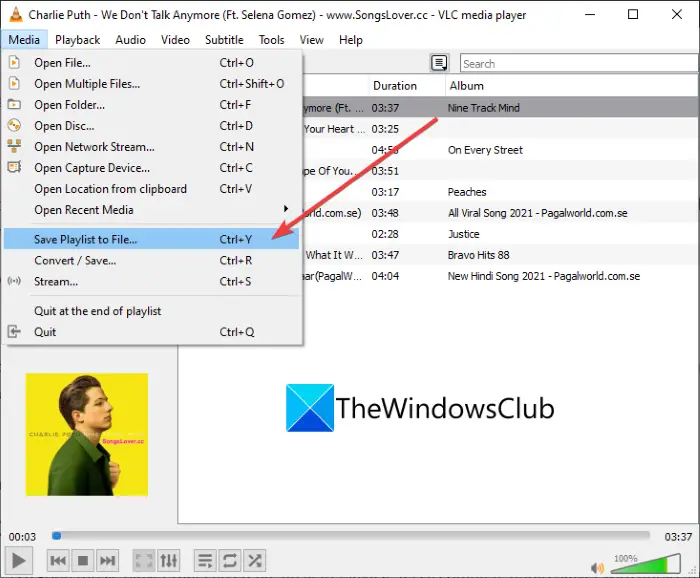This screenshot has width=700, height=578.
Task: Click the Open Multiple Files icon
Action: (14, 83)
